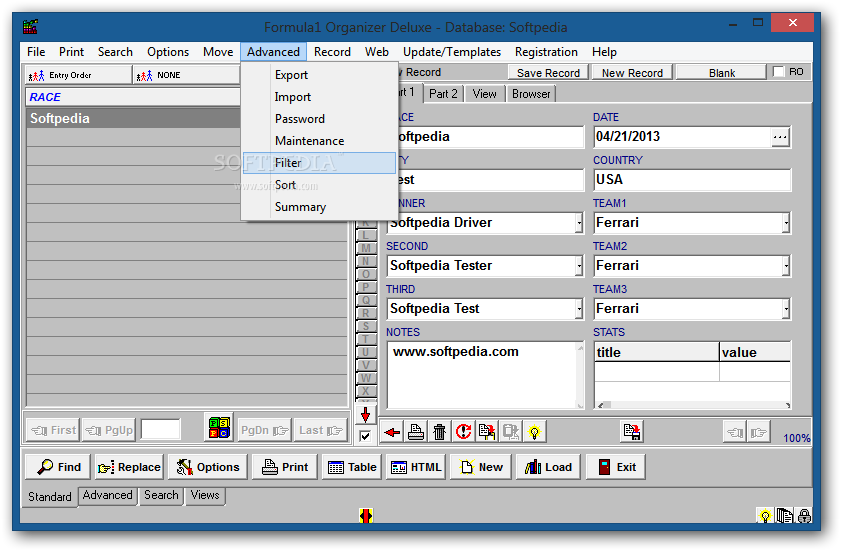The image size is (841, 551).
Task: Click the Table button
Action: point(352,467)
